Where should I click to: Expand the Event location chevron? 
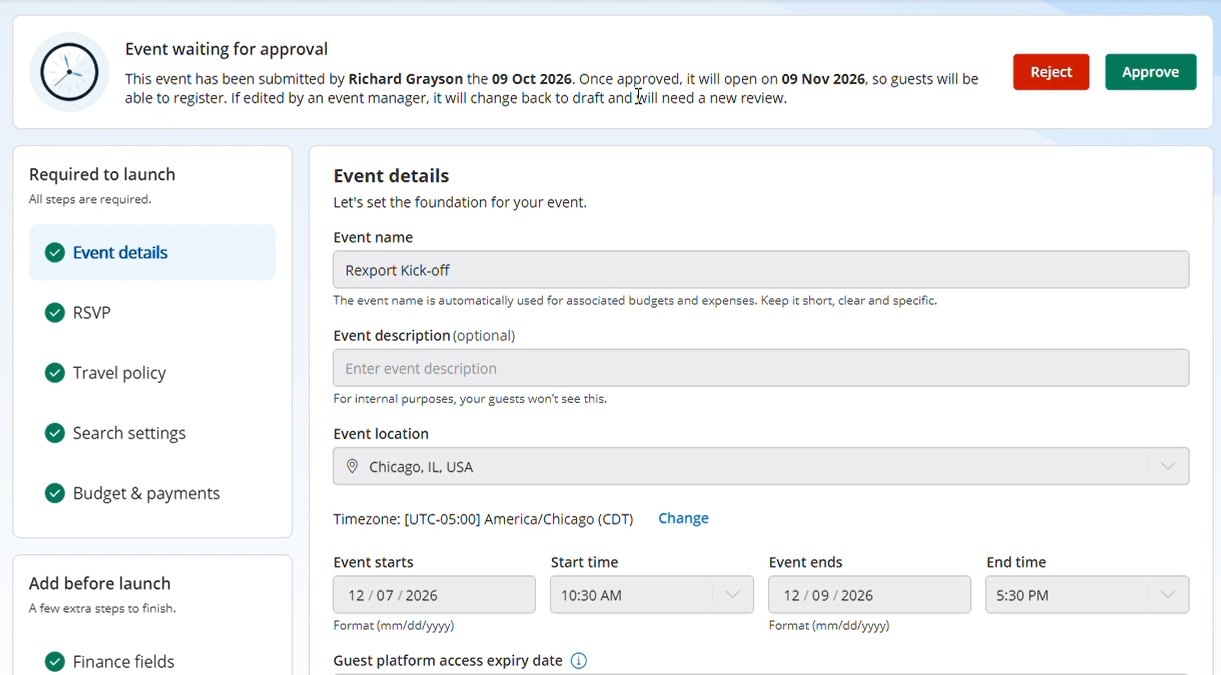pos(1168,466)
